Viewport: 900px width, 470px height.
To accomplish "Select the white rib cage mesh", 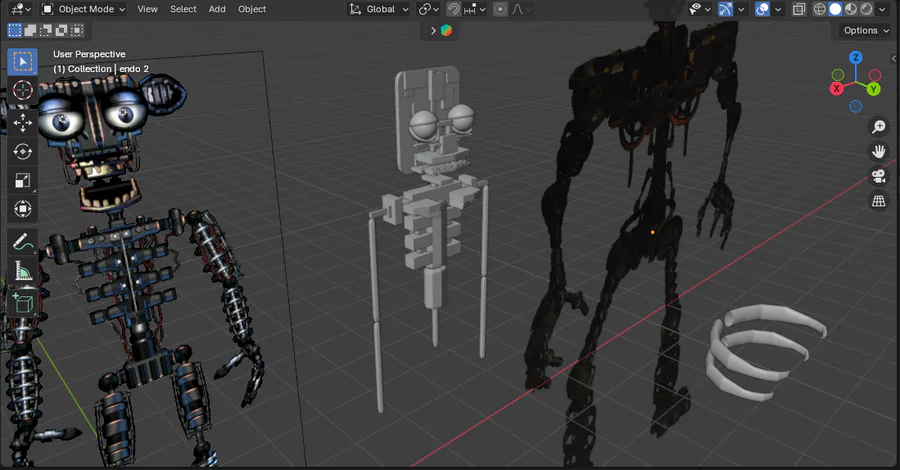I will point(765,350).
